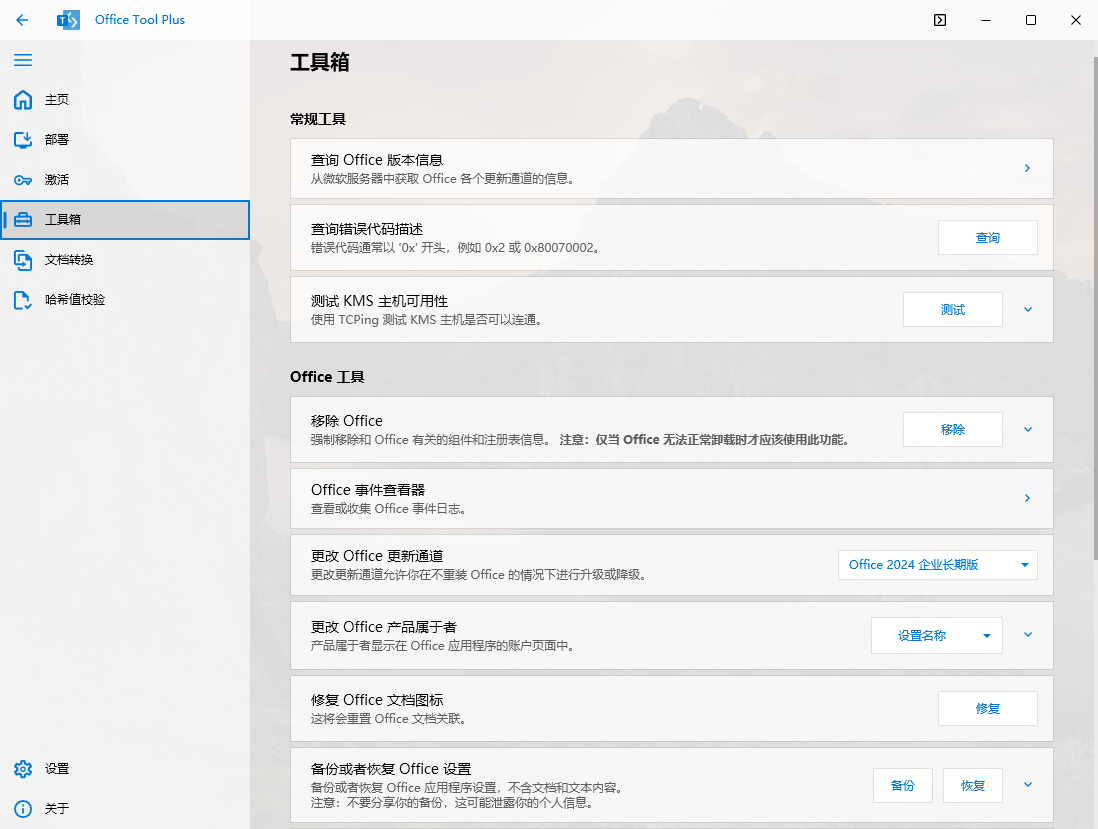Click the 哈希值校验 icon in sidebar

[x=23, y=300]
